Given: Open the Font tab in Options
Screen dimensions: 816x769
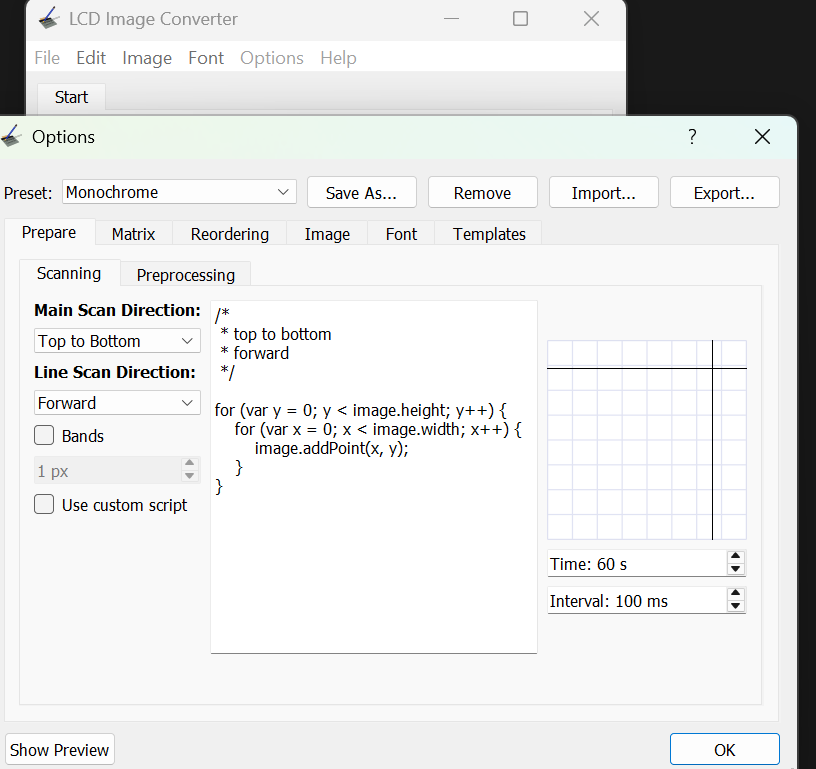Looking at the screenshot, I should [x=401, y=234].
